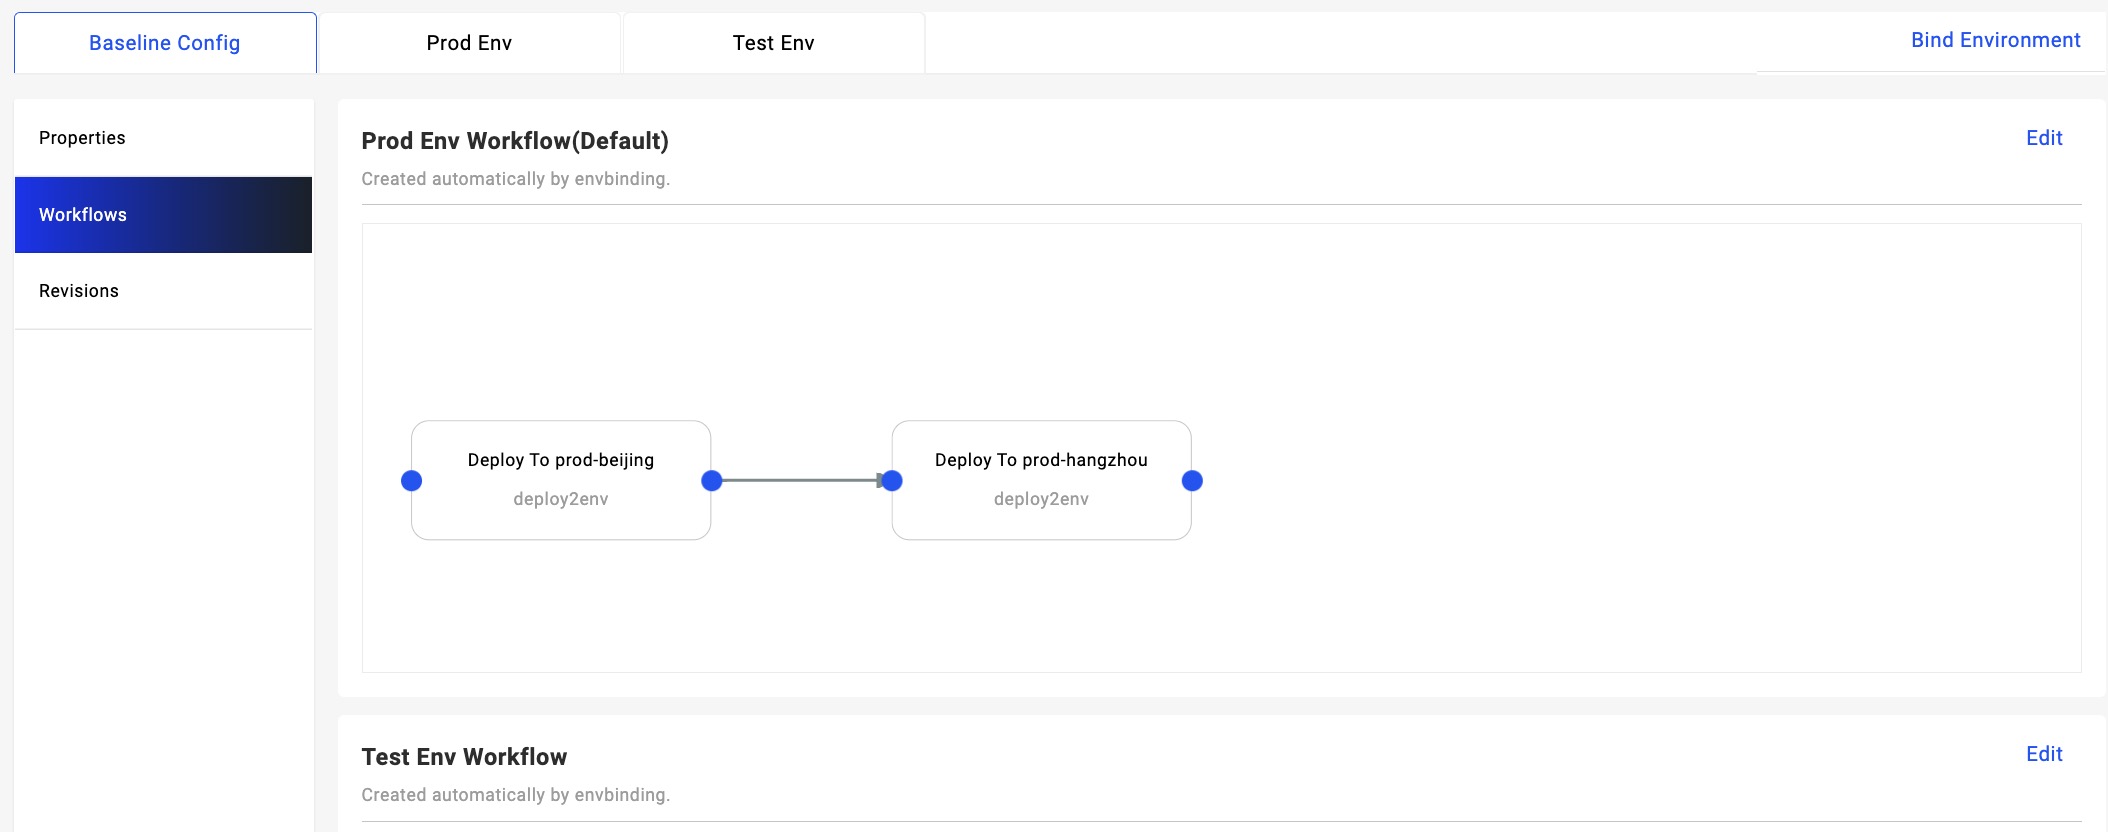The image size is (2108, 832).
Task: Click the Bind Environment link
Action: pos(1995,40)
